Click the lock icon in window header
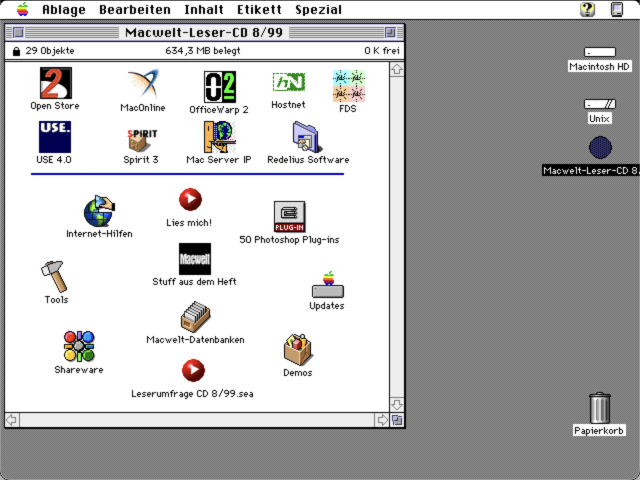Viewport: 640px width, 480px height. (x=16, y=51)
